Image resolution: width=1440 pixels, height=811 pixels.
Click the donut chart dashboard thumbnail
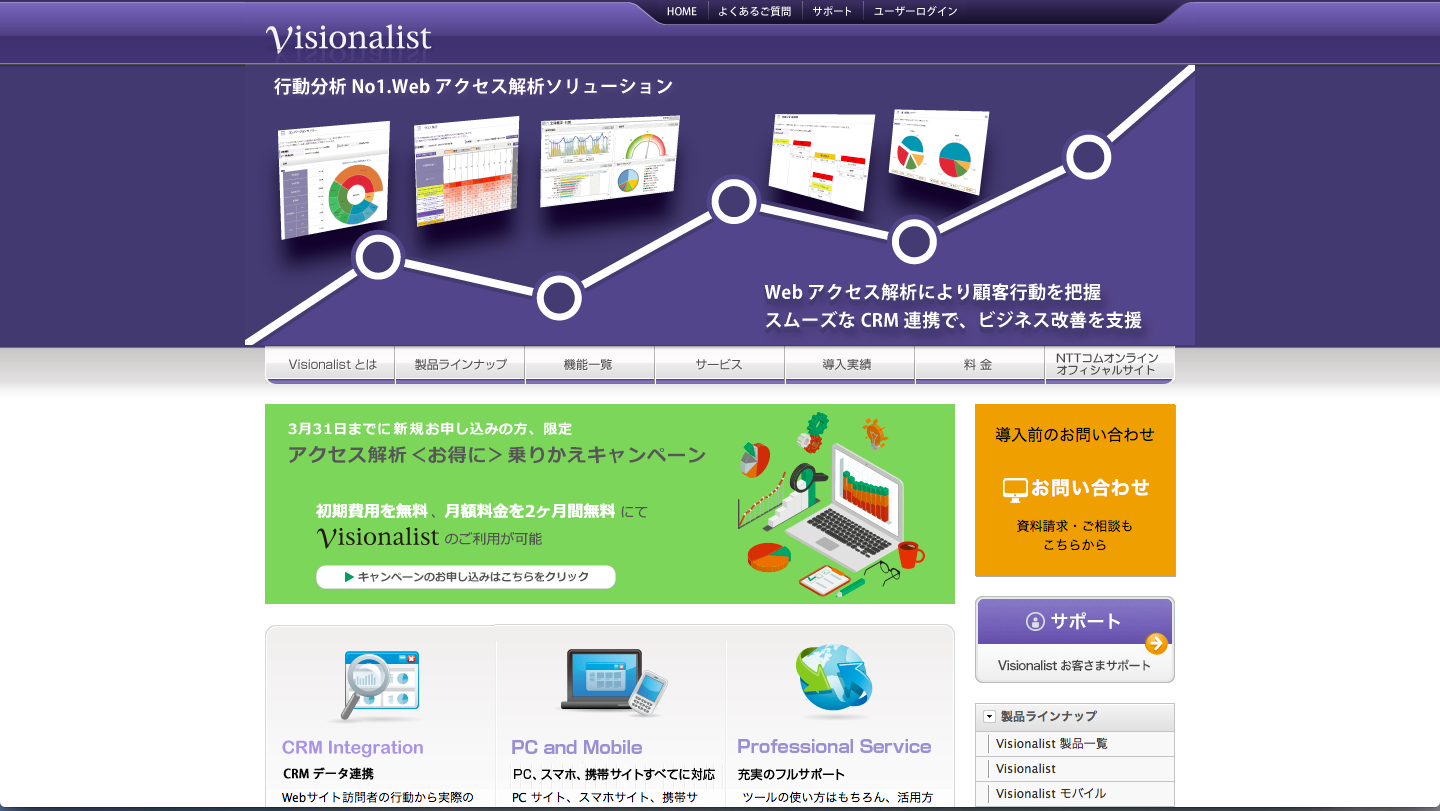tap(335, 181)
